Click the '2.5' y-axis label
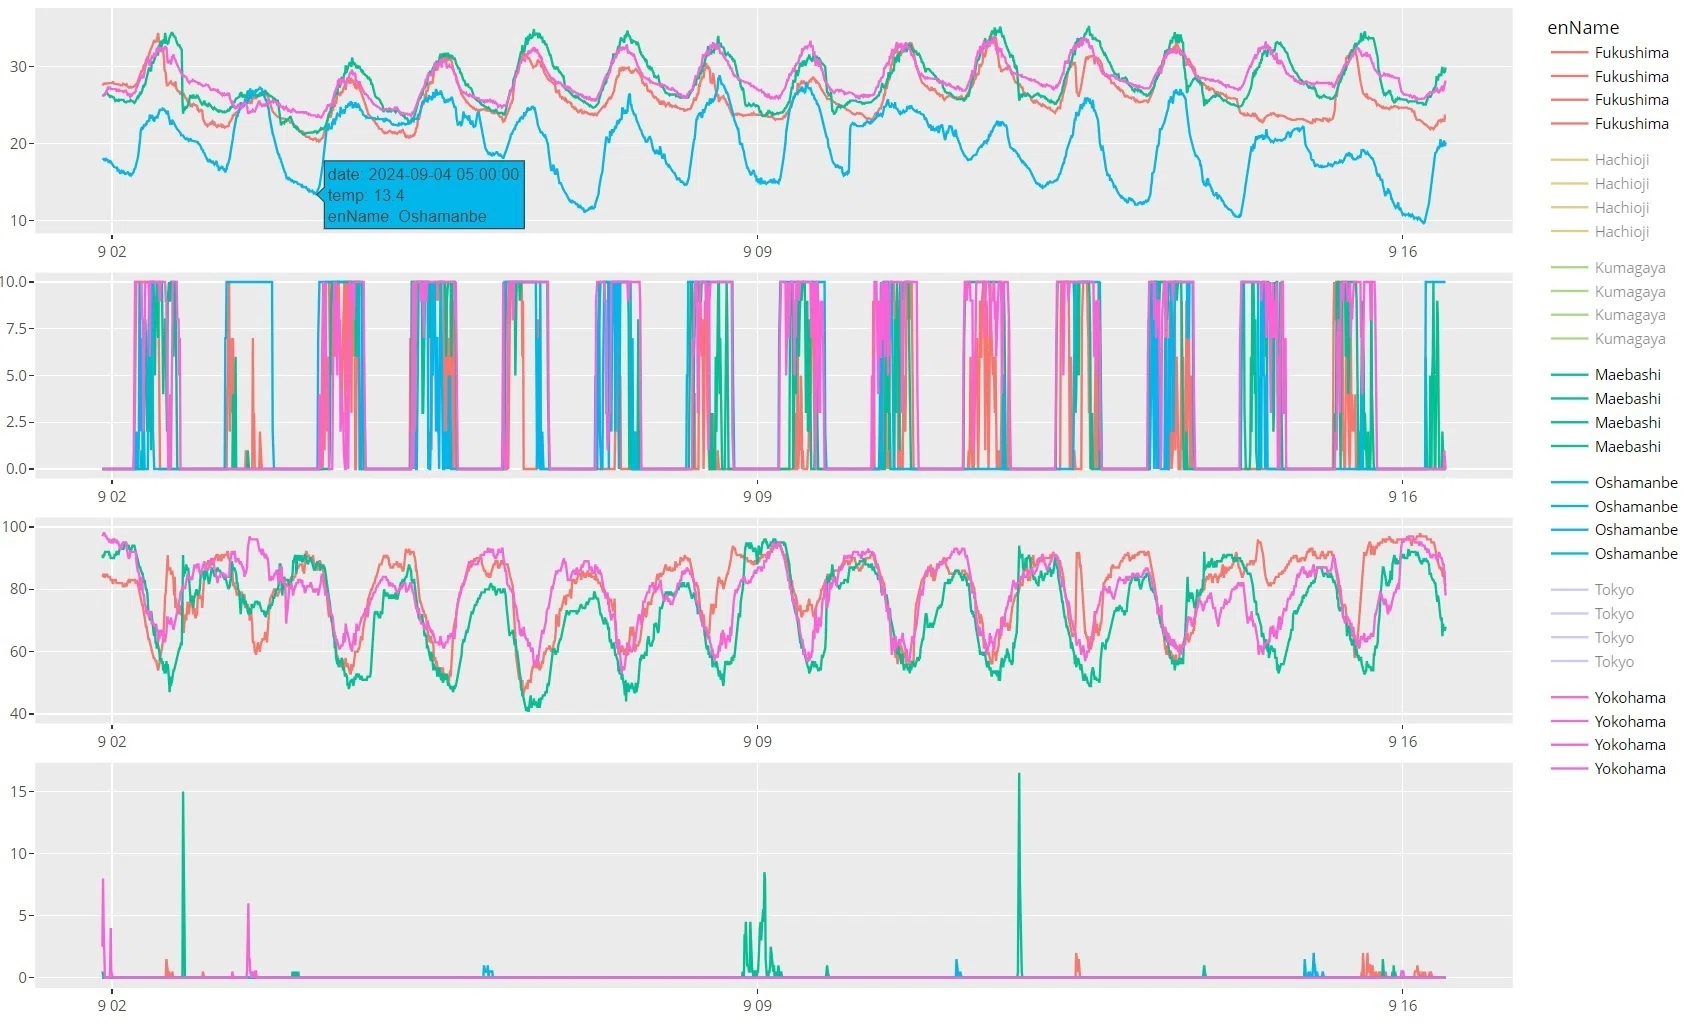 [x=16, y=422]
